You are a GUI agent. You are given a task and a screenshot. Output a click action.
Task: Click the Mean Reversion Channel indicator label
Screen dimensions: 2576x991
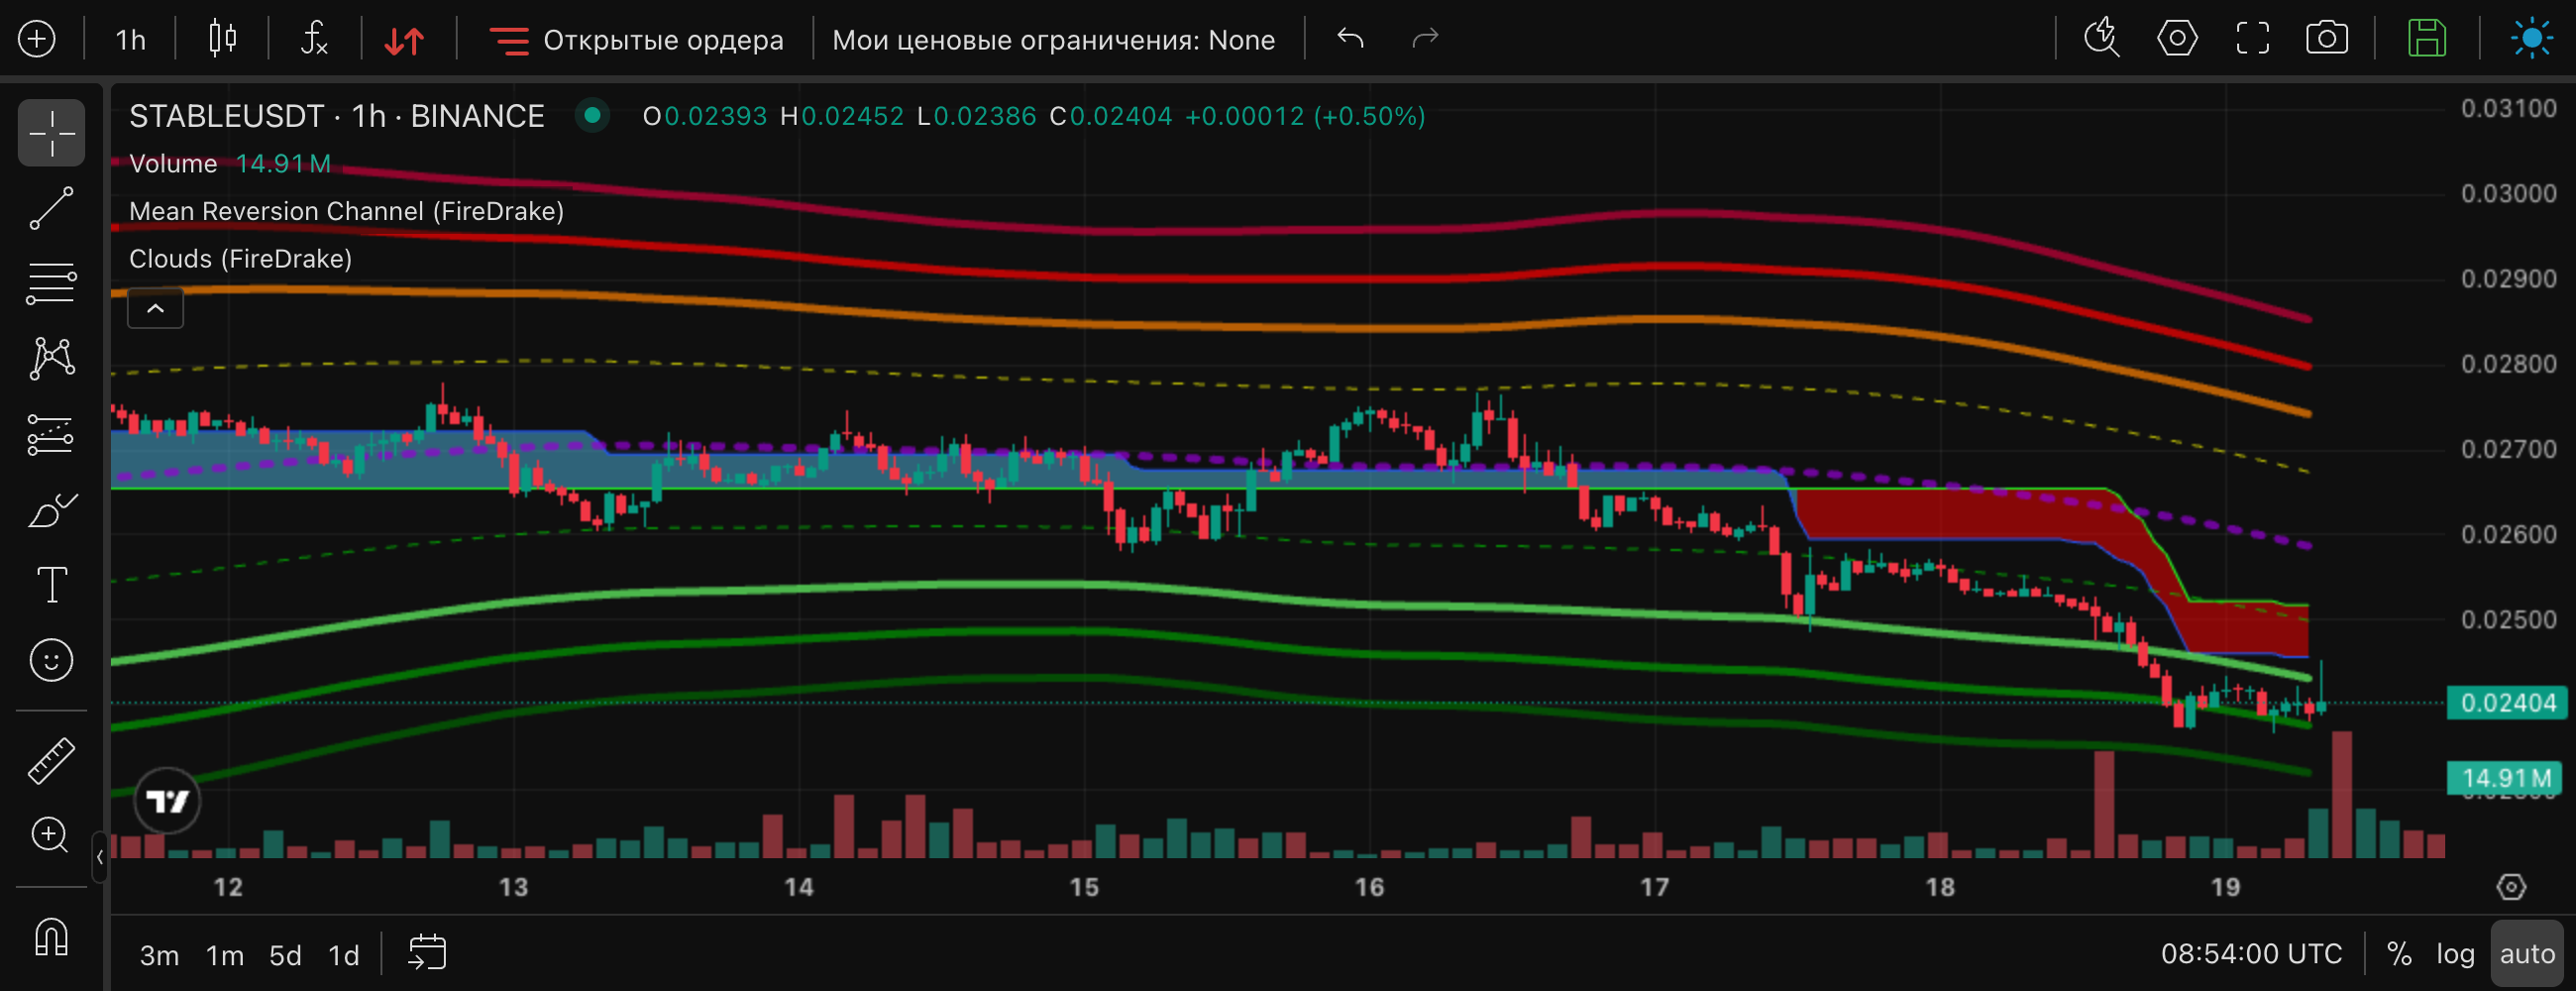point(346,211)
